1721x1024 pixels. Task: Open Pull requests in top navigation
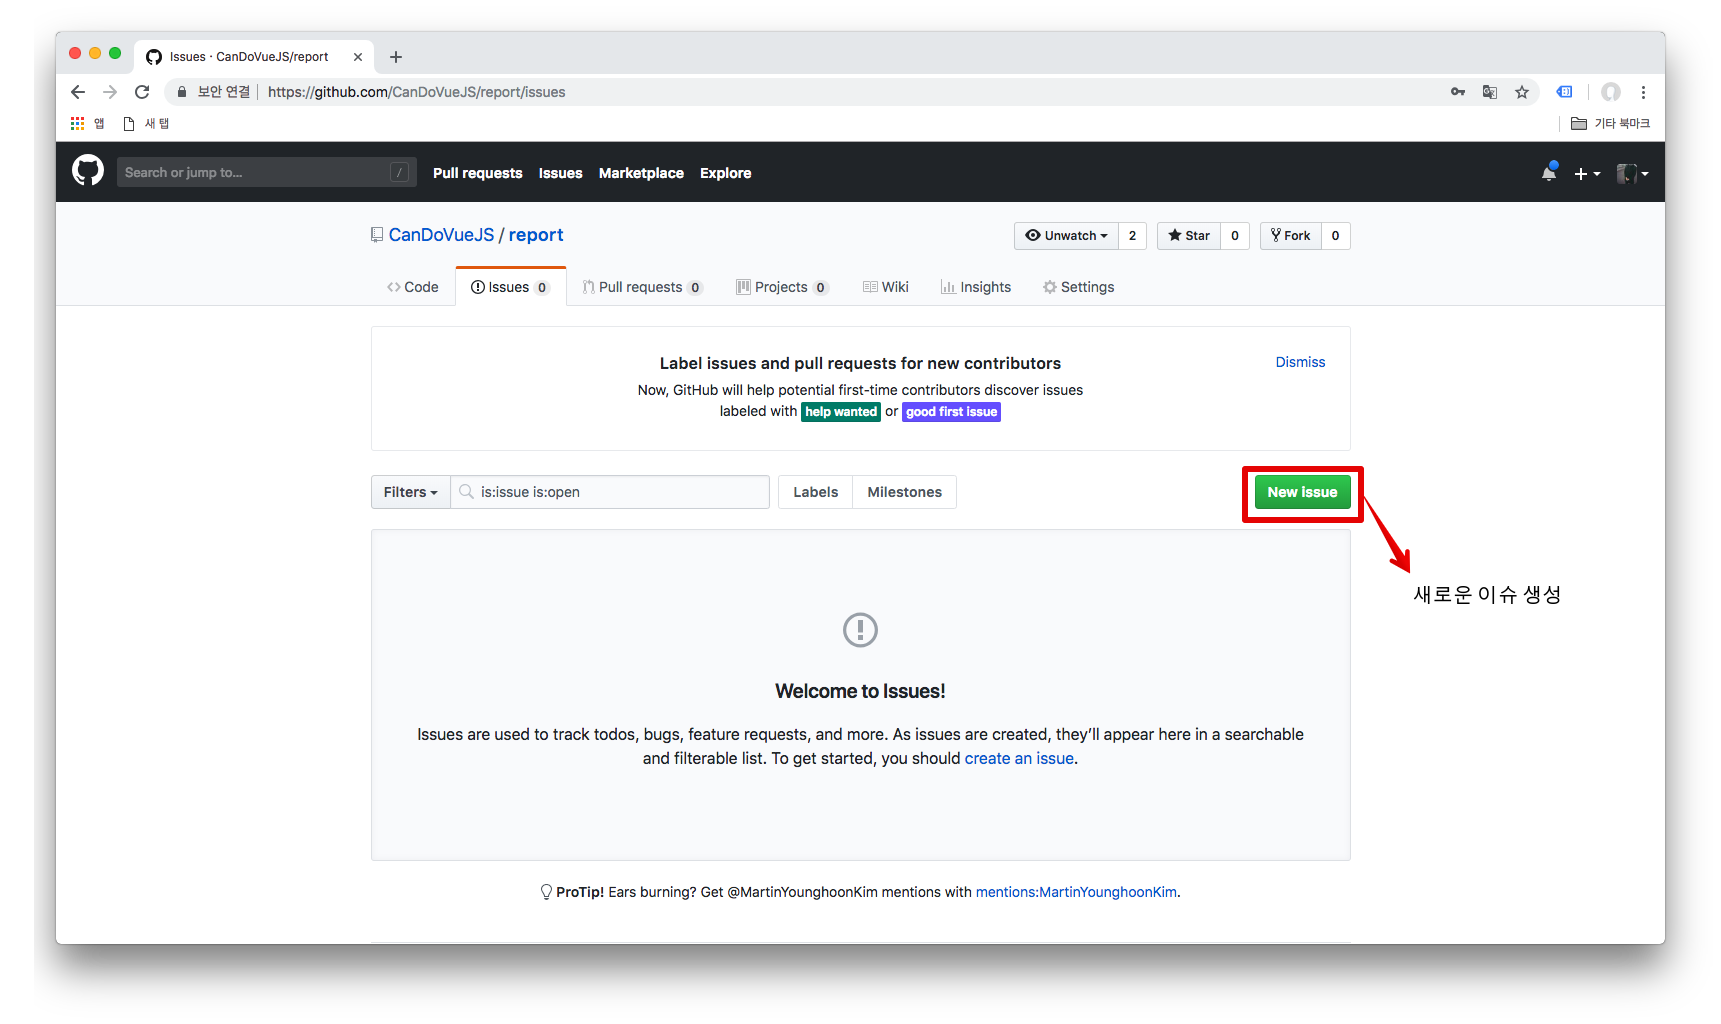(x=478, y=173)
